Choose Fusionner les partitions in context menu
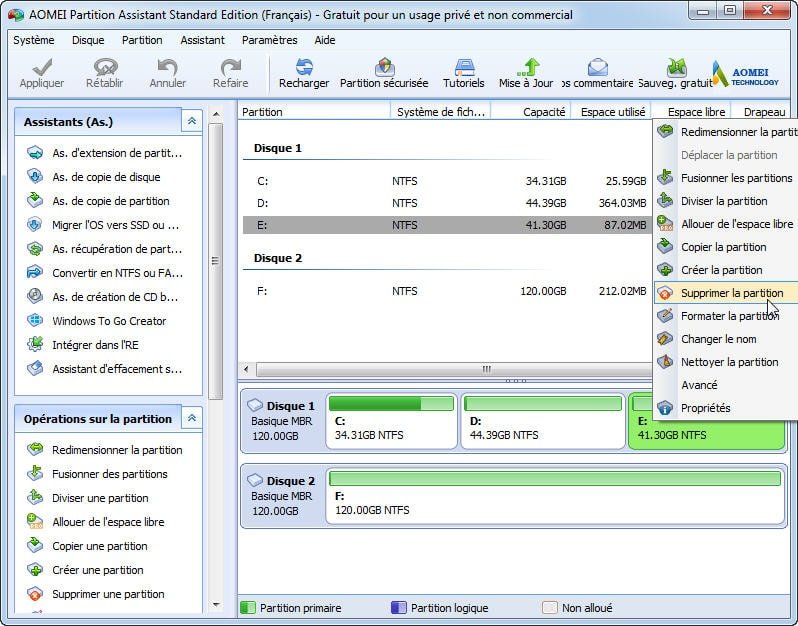The image size is (798, 626). pyautogui.click(x=726, y=178)
